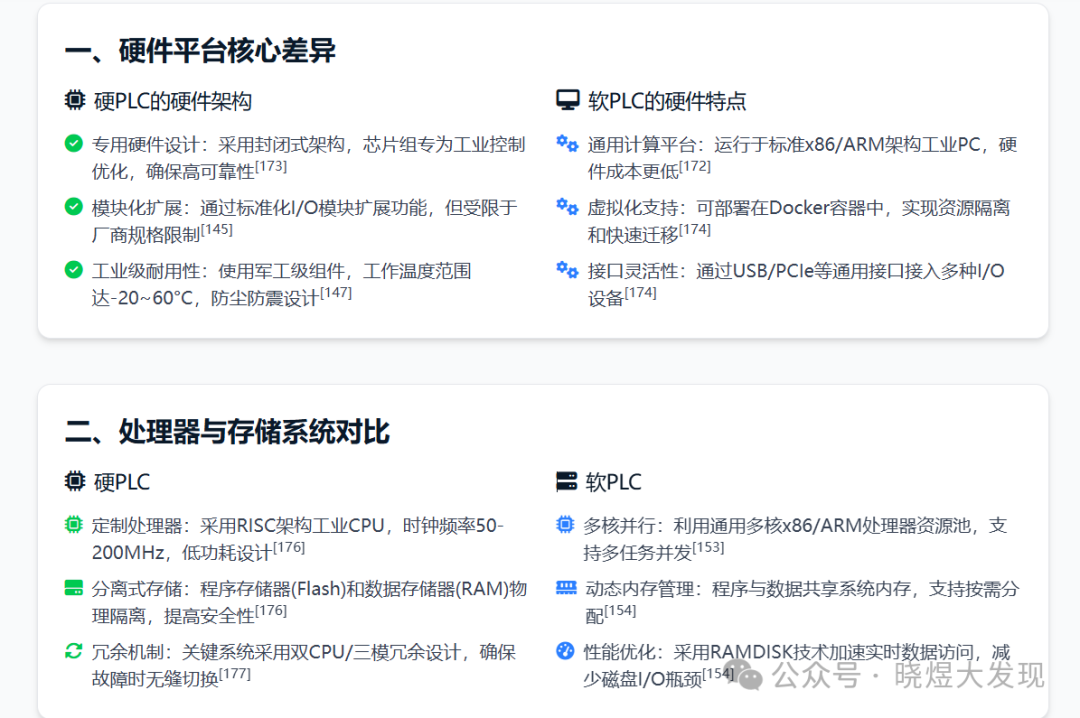Click green check icon next to 模块化扩展

(x=74, y=207)
